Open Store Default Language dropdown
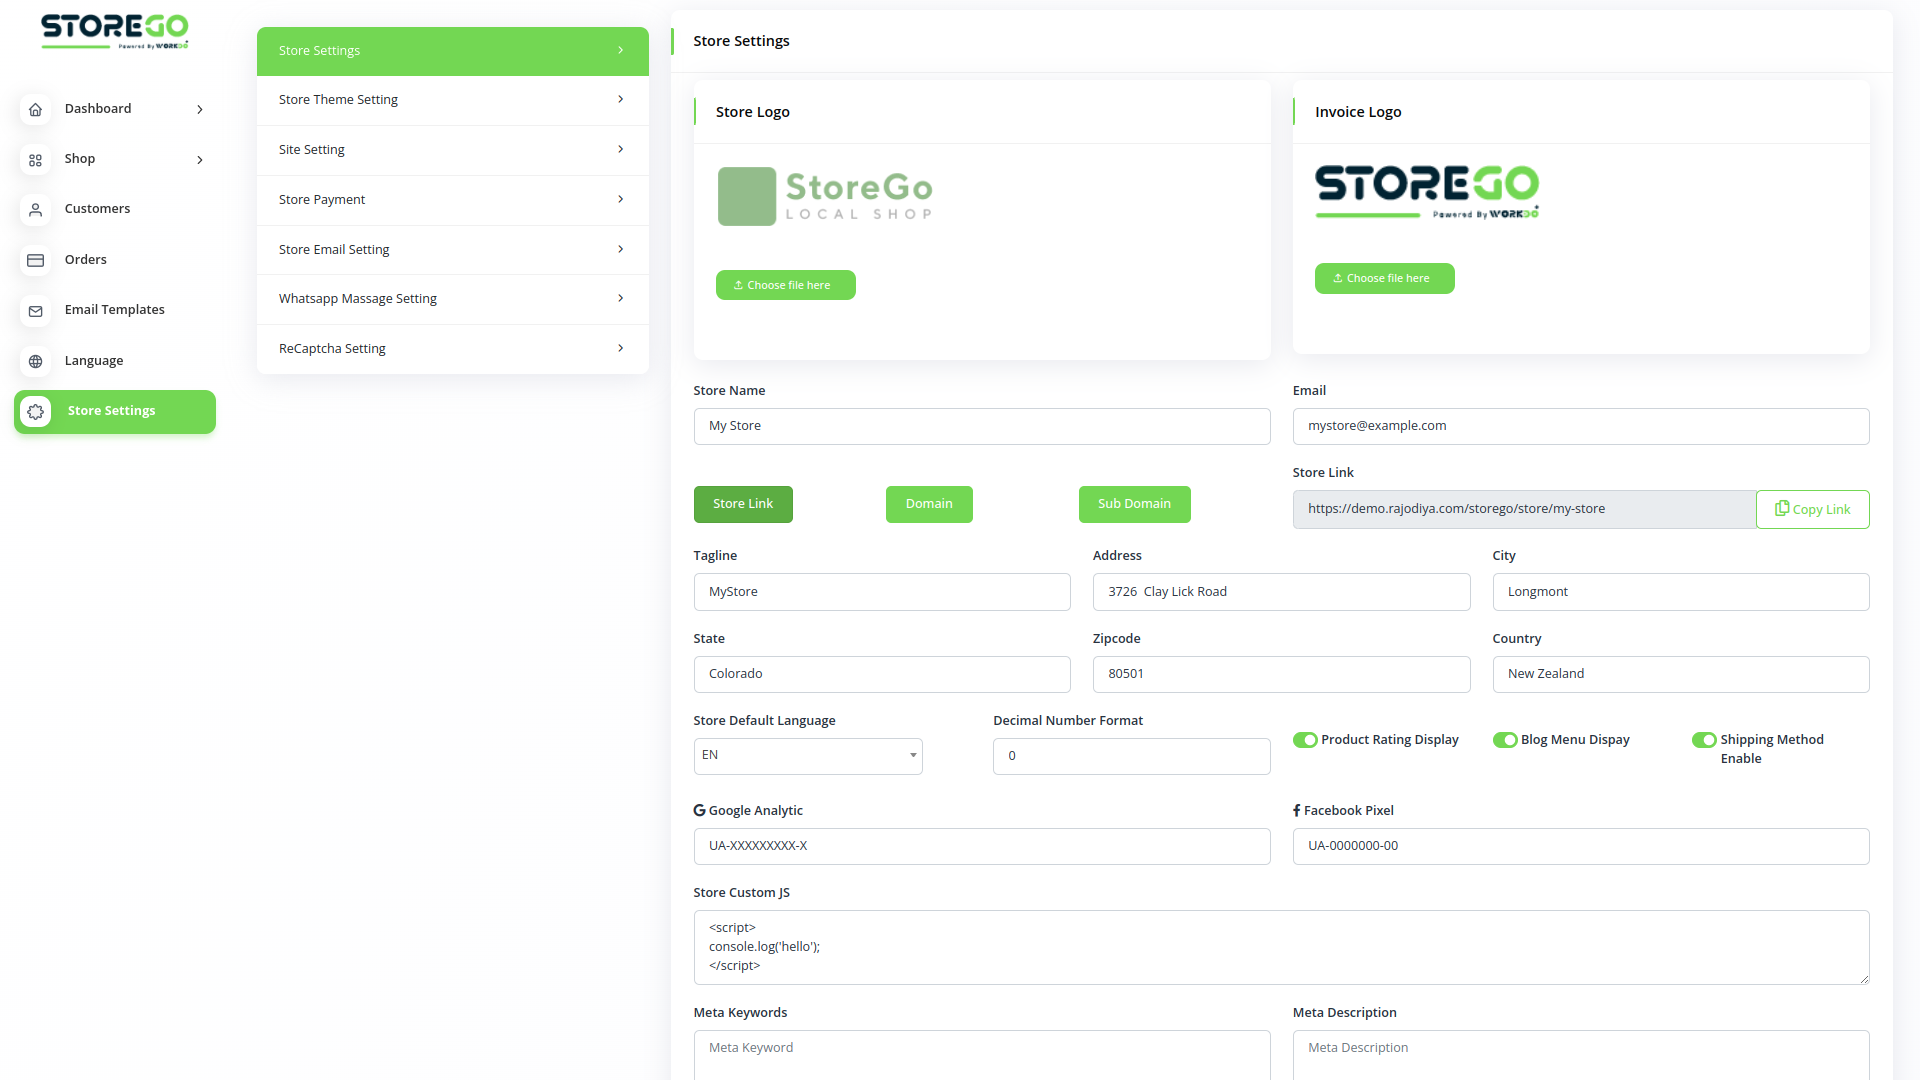Image resolution: width=1920 pixels, height=1080 pixels. click(808, 756)
